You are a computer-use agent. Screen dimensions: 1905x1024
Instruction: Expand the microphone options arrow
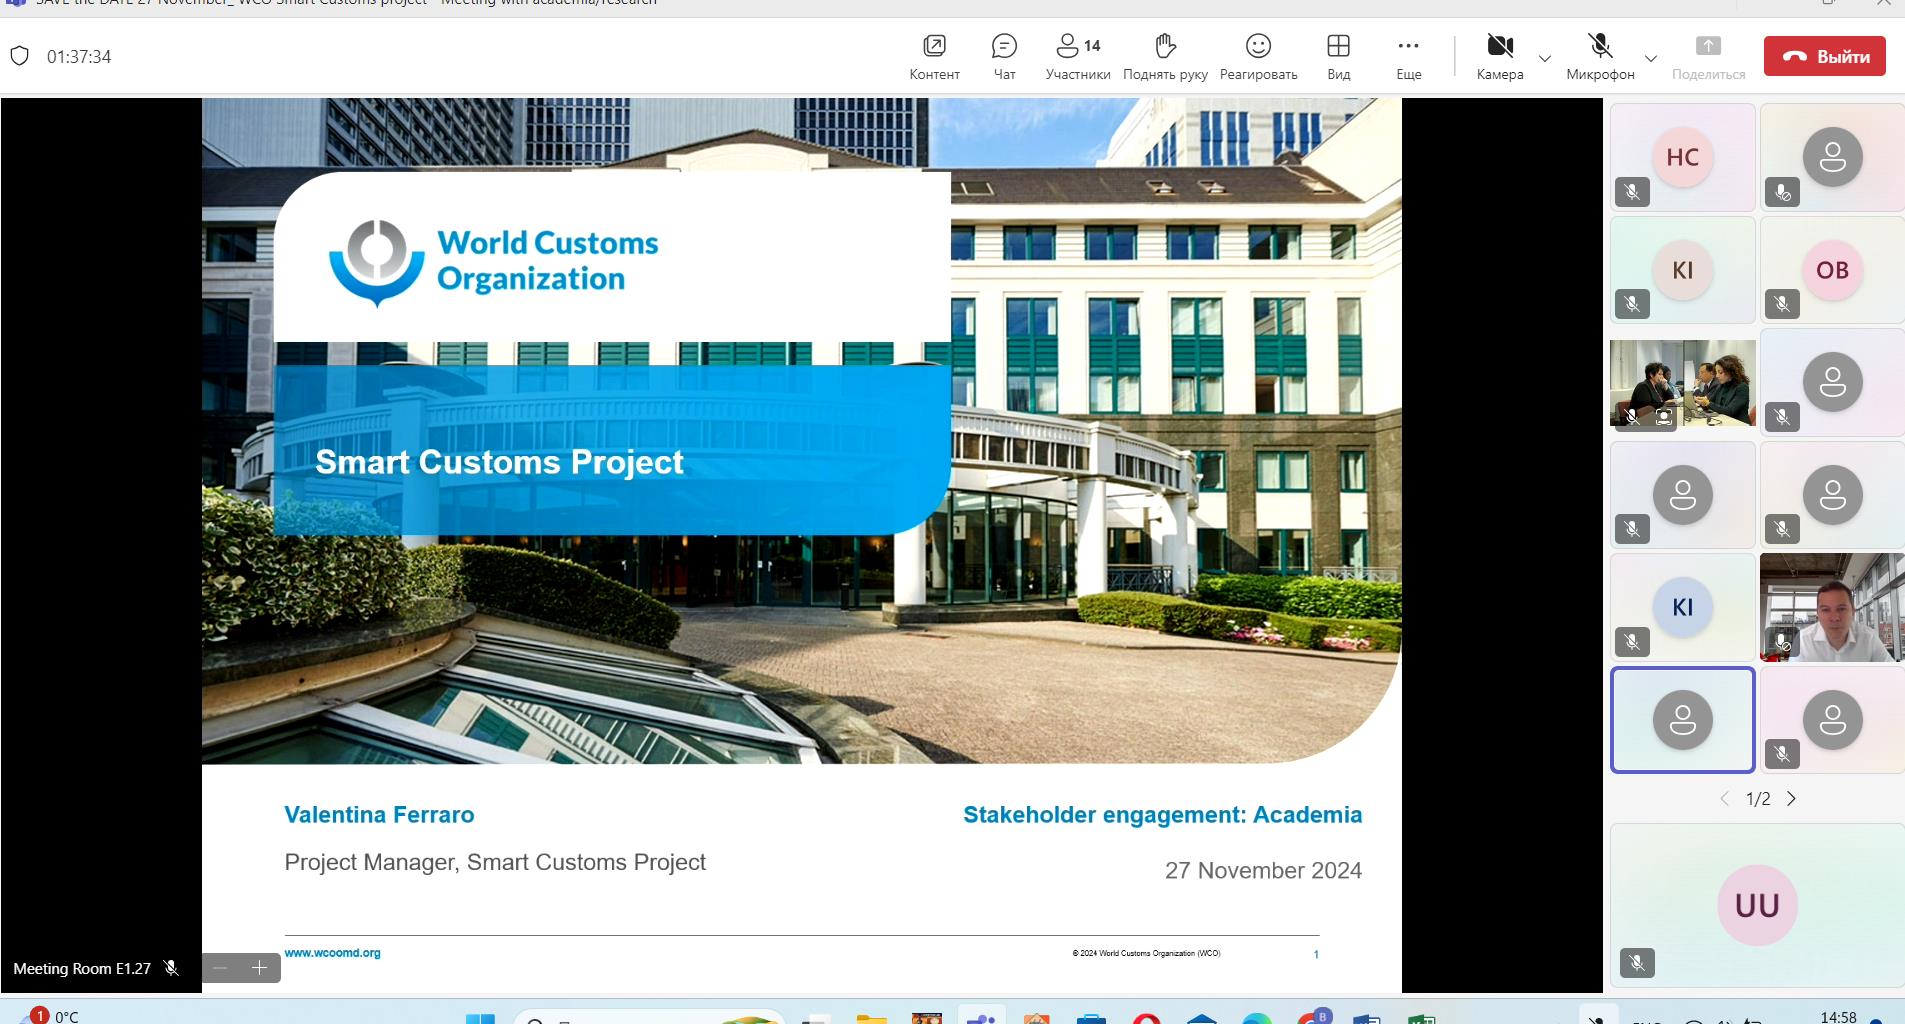[1651, 58]
